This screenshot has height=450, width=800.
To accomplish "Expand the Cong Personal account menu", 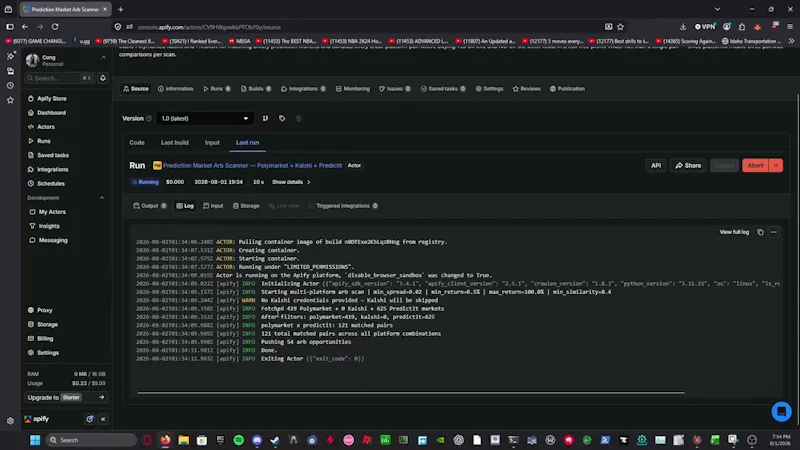I will coord(104,58).
